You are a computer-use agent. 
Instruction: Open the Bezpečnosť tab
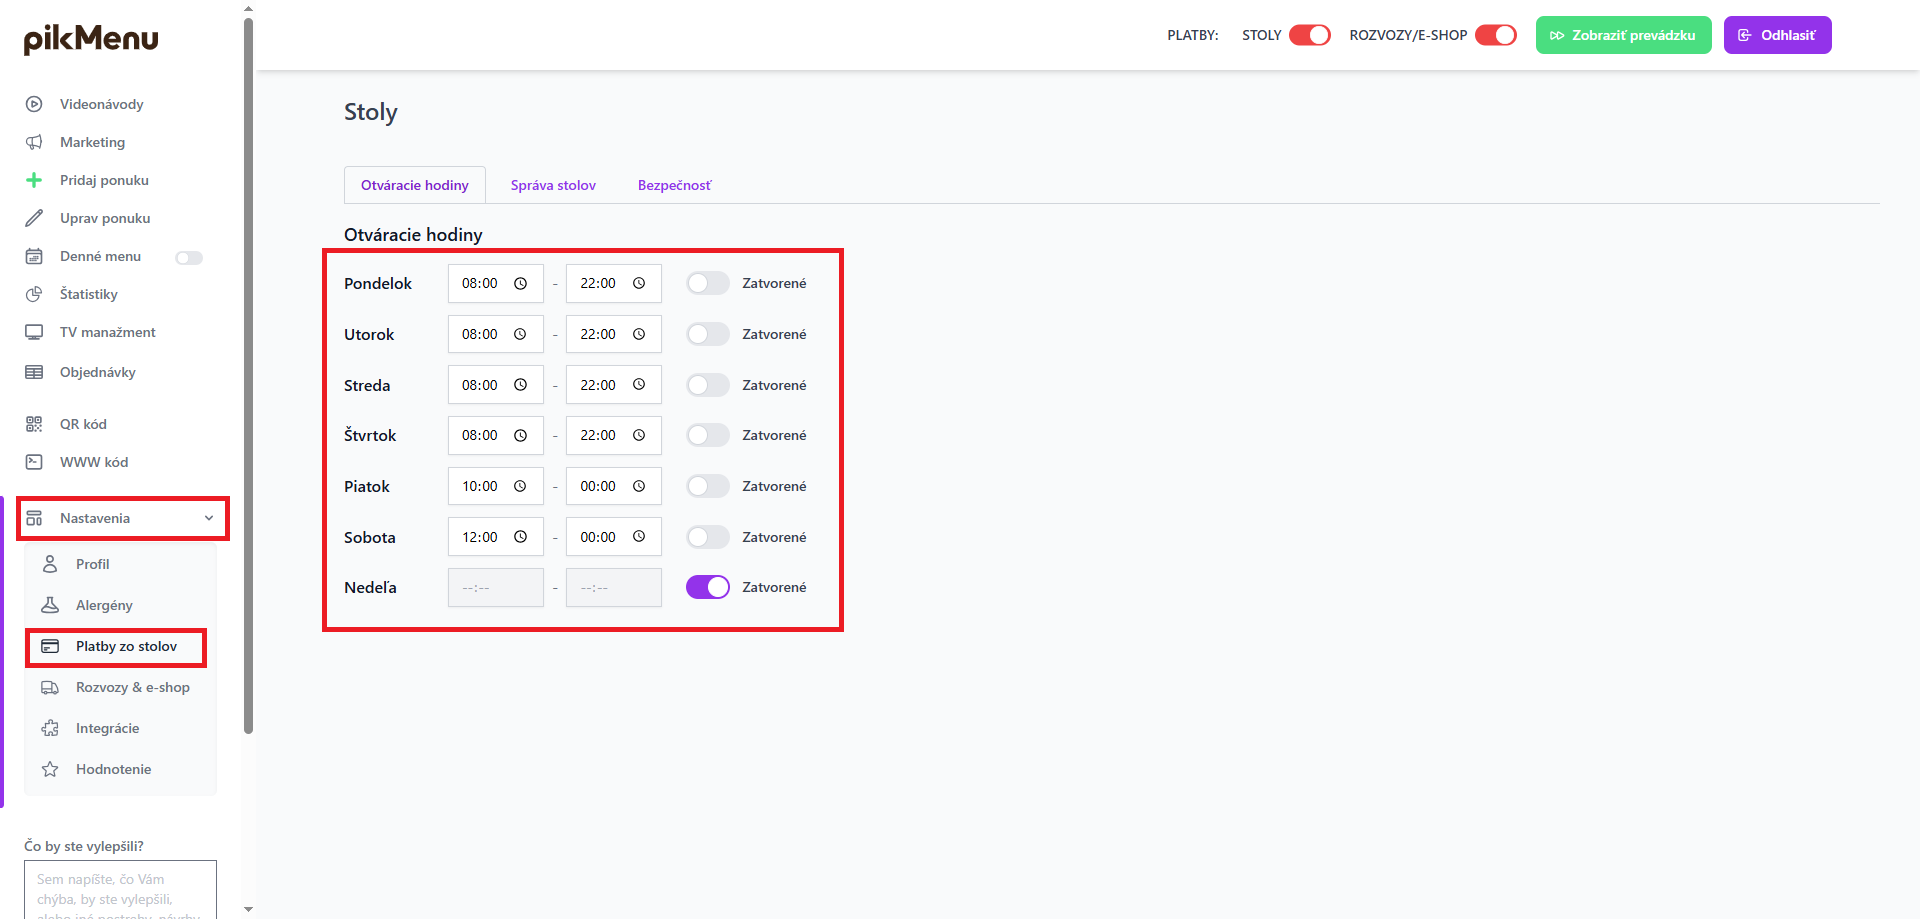pyautogui.click(x=674, y=185)
